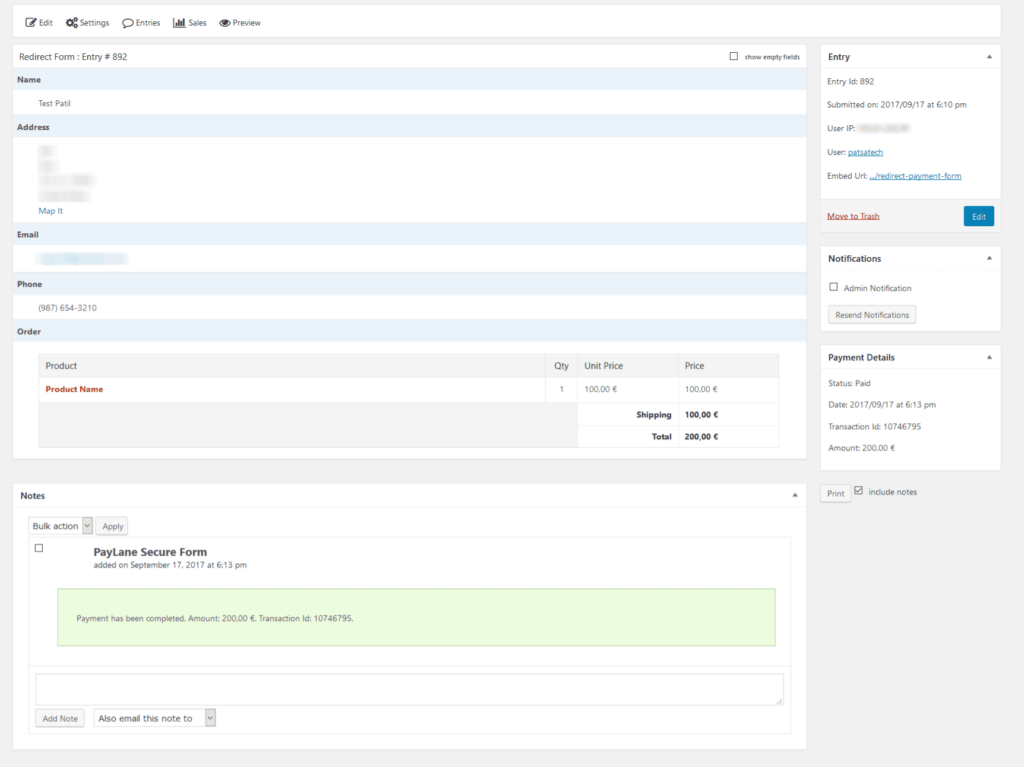Collapse the Payment Details panel arrow
The width and height of the screenshot is (1024, 767).
point(989,357)
